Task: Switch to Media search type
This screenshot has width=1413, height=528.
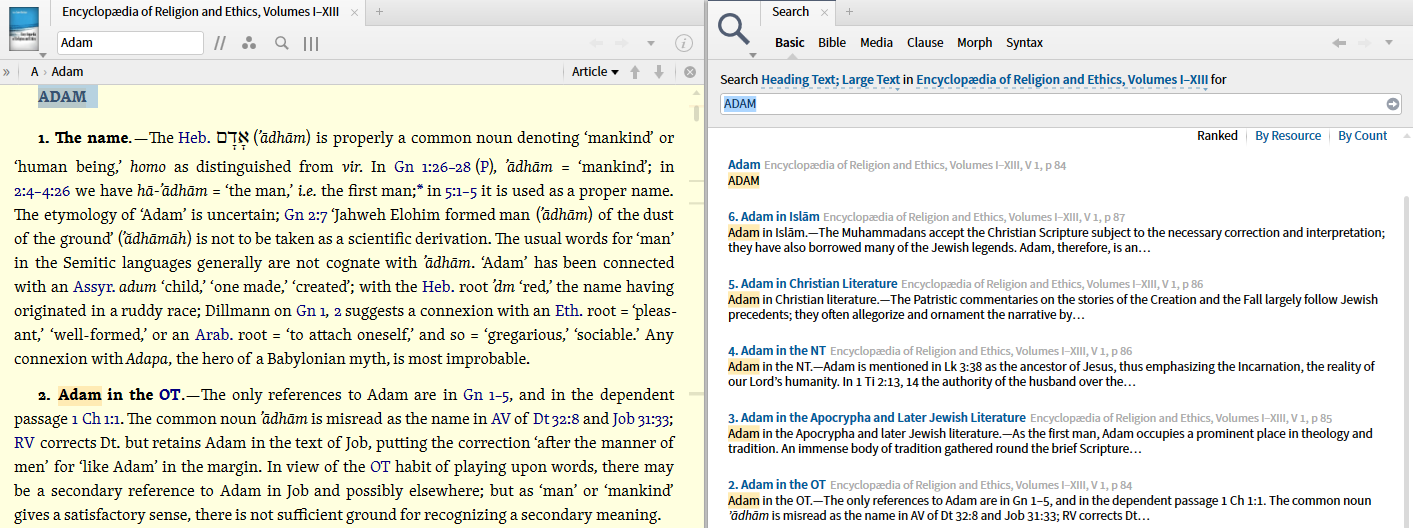Action: [876, 43]
